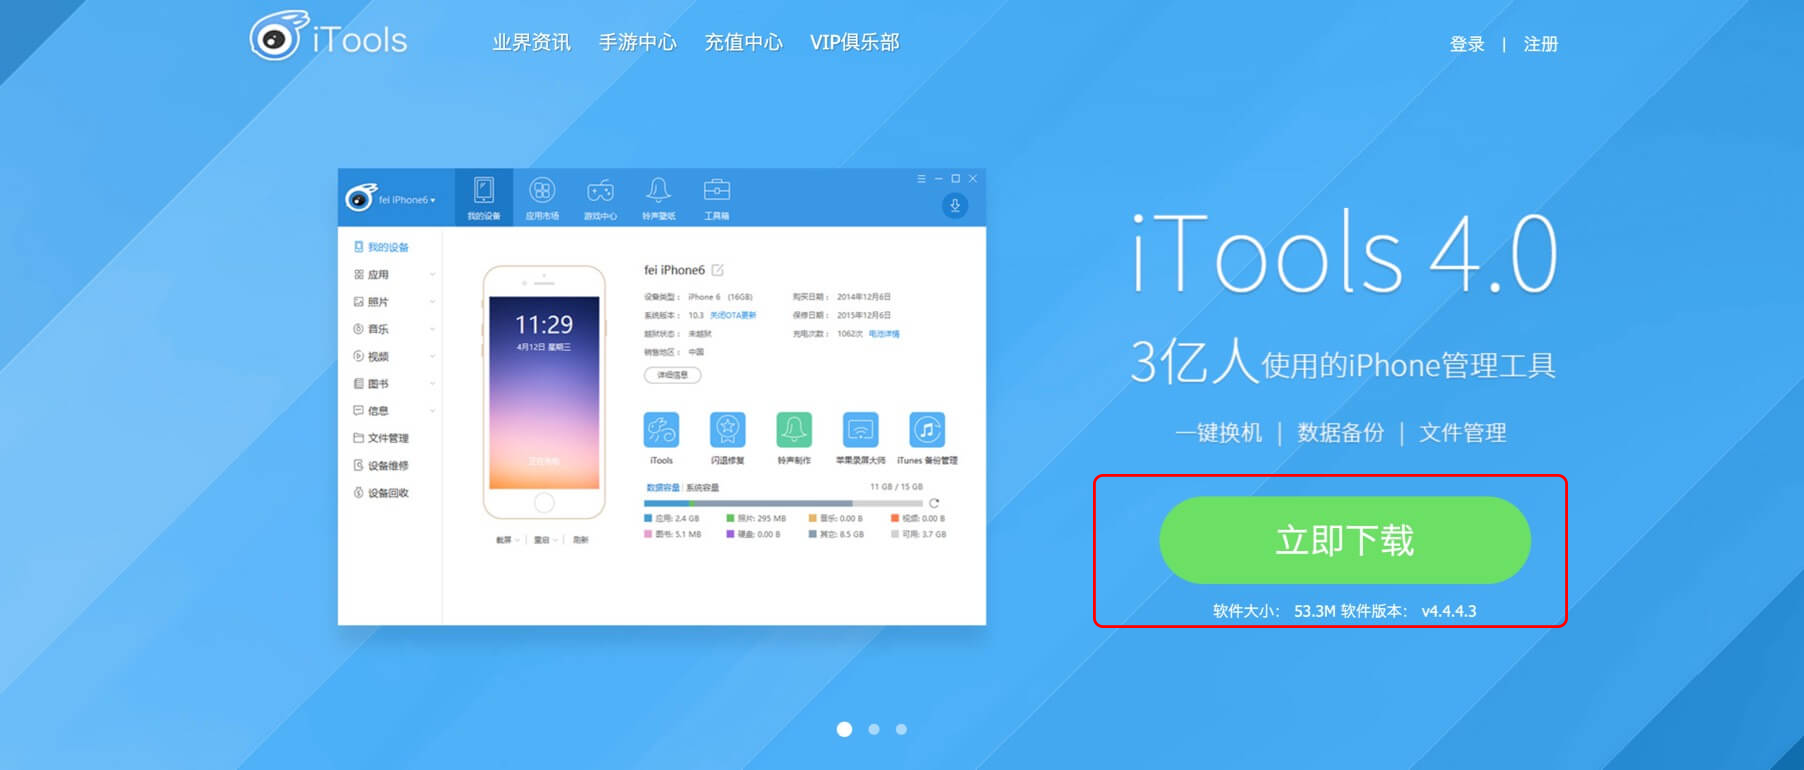This screenshot has height=770, width=1804.
Task: Switch to the 数据容量 storage tab
Action: point(662,488)
